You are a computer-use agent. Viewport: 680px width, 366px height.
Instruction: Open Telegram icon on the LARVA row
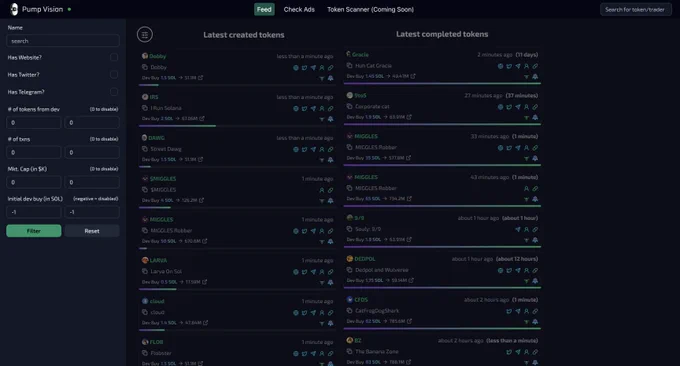pyautogui.click(x=313, y=272)
